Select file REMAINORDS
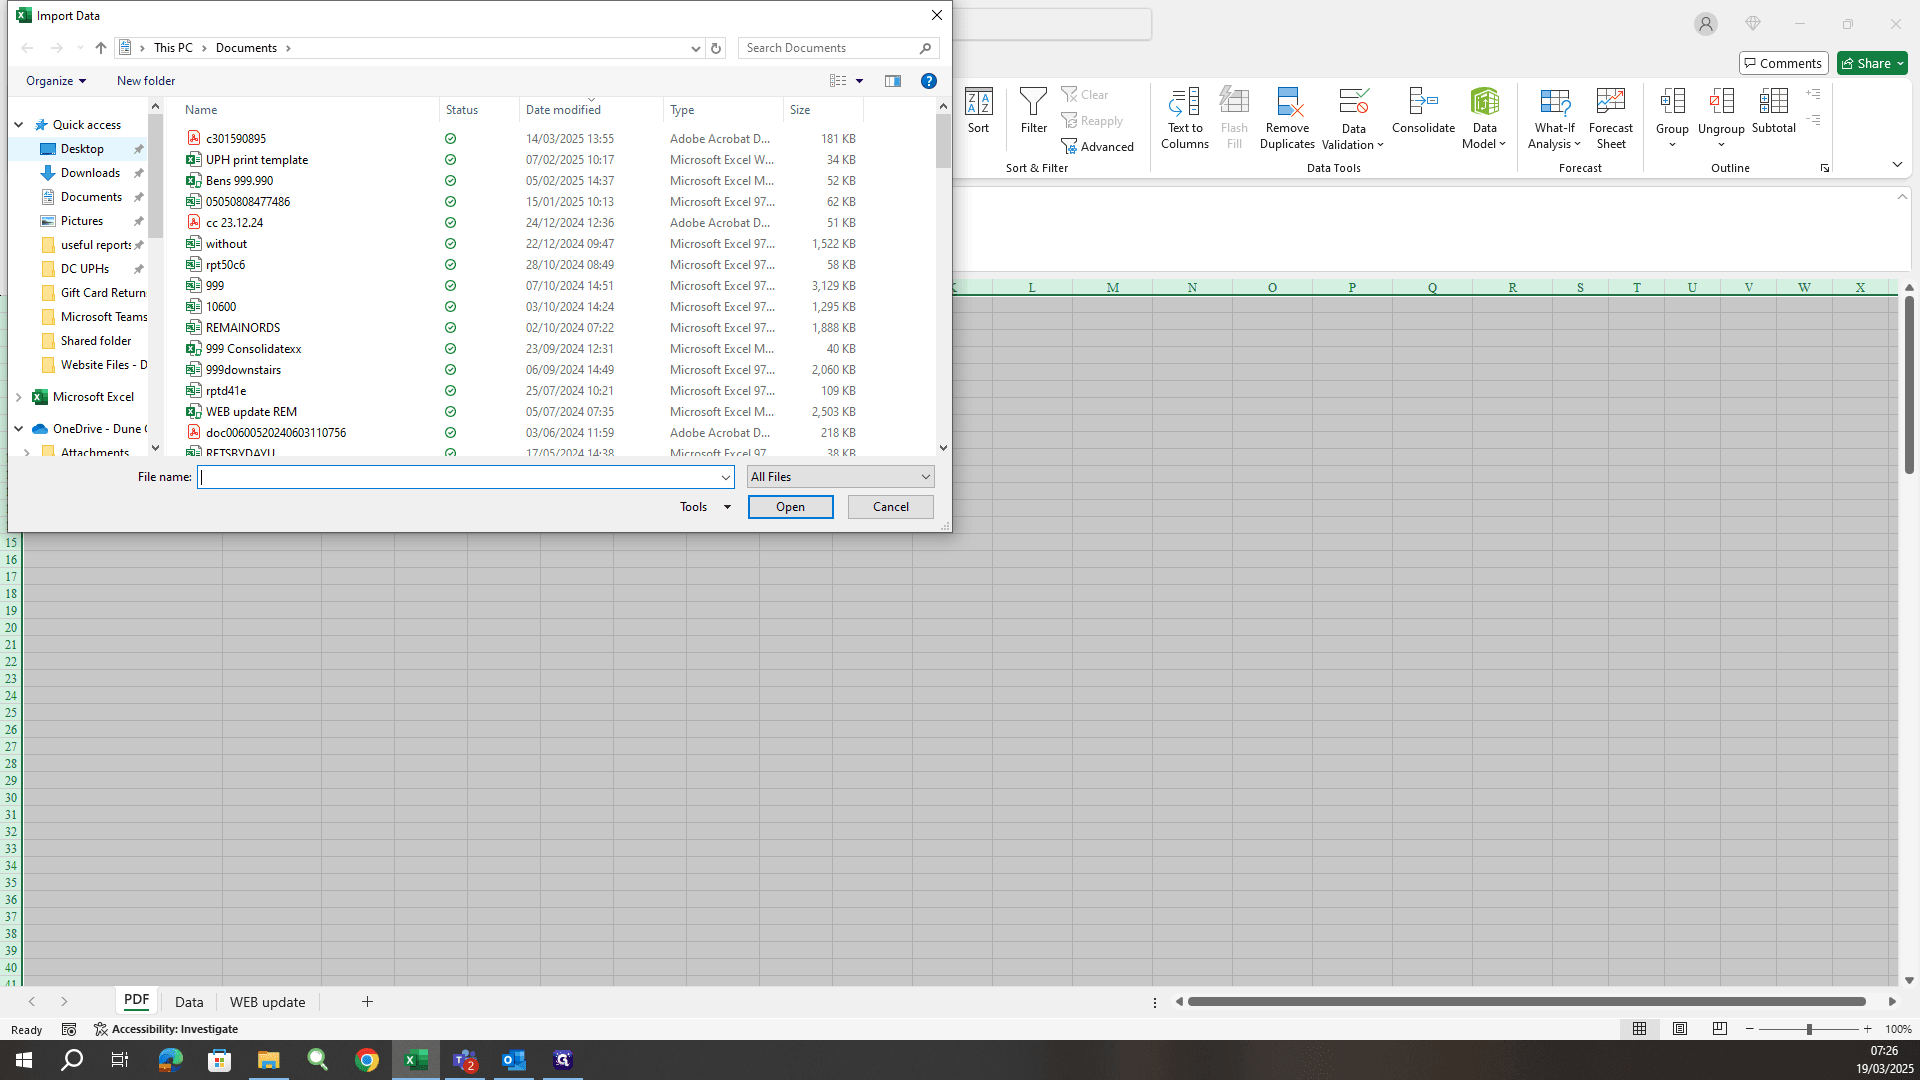The image size is (1920, 1080). tap(243, 328)
